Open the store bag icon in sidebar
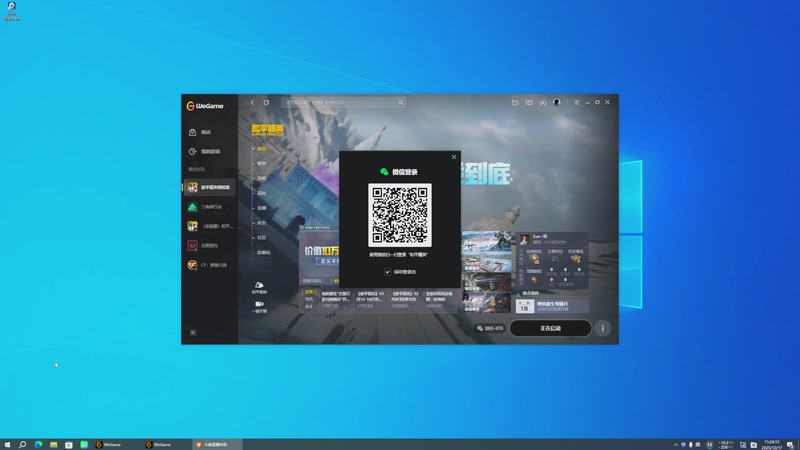Viewport: 800px width, 450px height. 192,132
